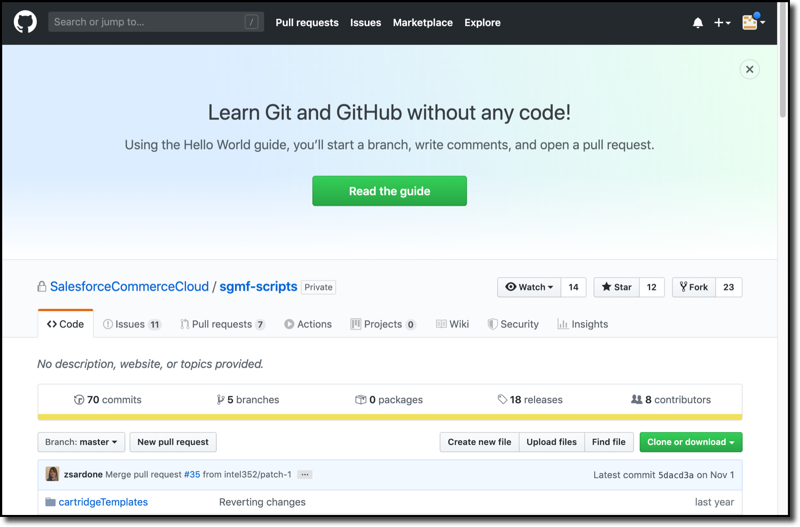Click the Private label badge
This screenshot has width=800, height=527.
point(318,287)
